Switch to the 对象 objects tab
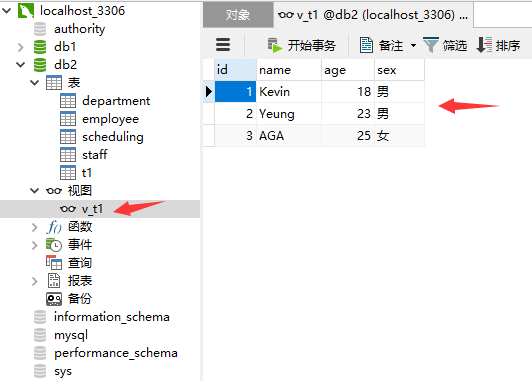 click(238, 15)
